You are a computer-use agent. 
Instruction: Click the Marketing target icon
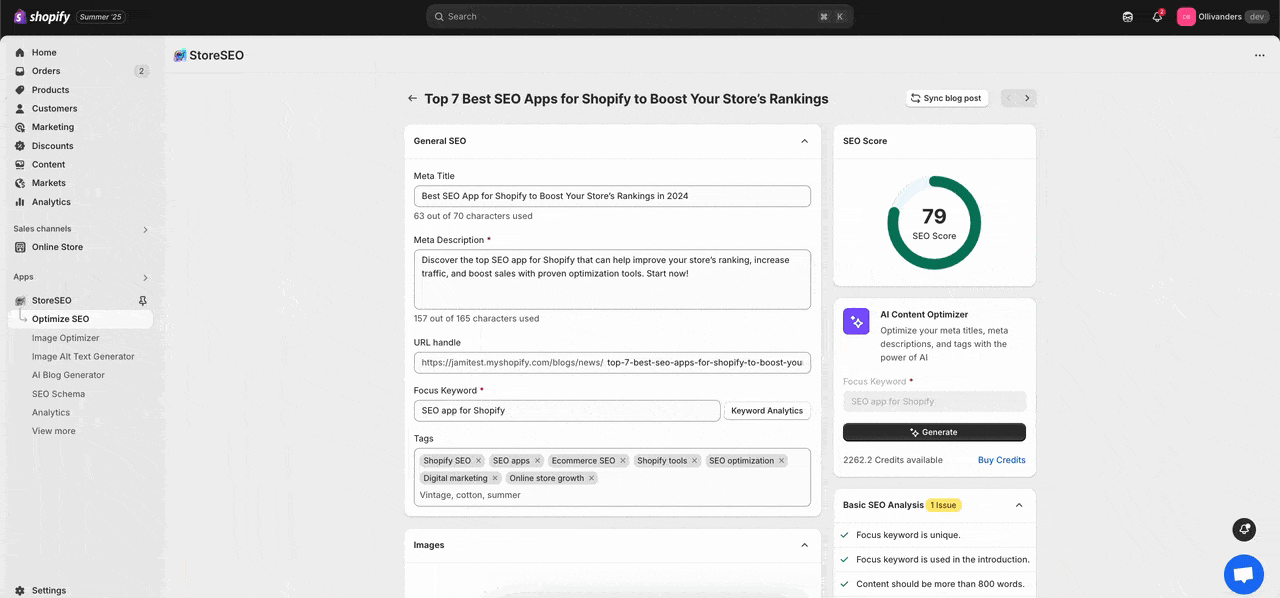[x=20, y=127]
